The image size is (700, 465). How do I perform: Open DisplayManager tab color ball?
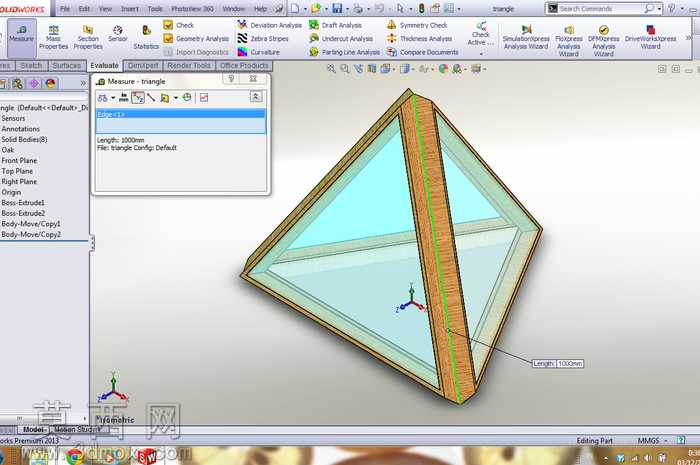coord(50,83)
